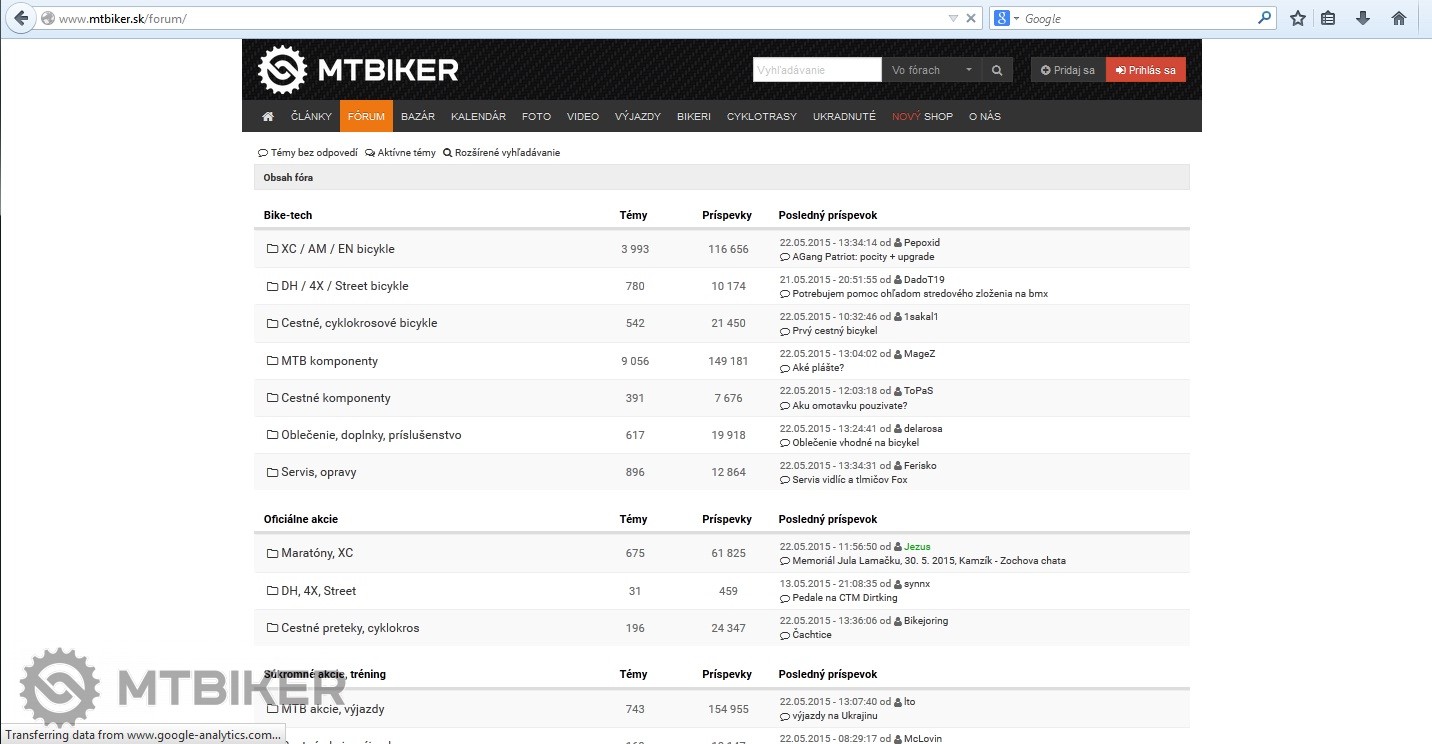
Task: Click the 'Vyhľadávanie' search input field
Action: [817, 70]
